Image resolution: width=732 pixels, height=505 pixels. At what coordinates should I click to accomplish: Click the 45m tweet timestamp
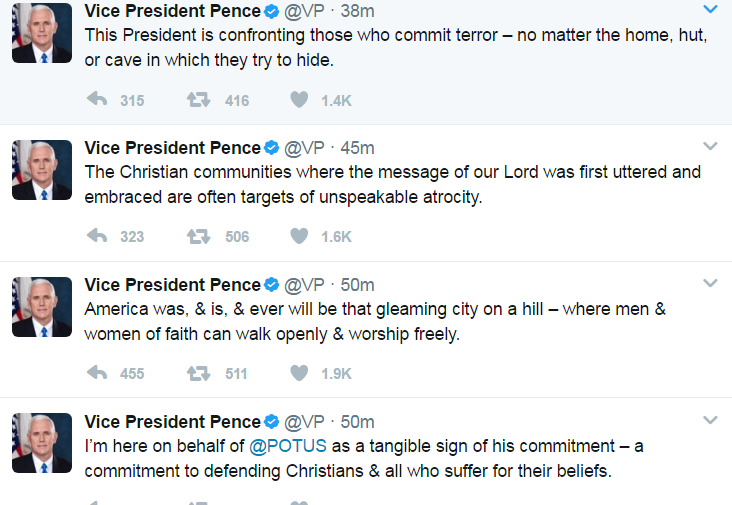pyautogui.click(x=358, y=148)
